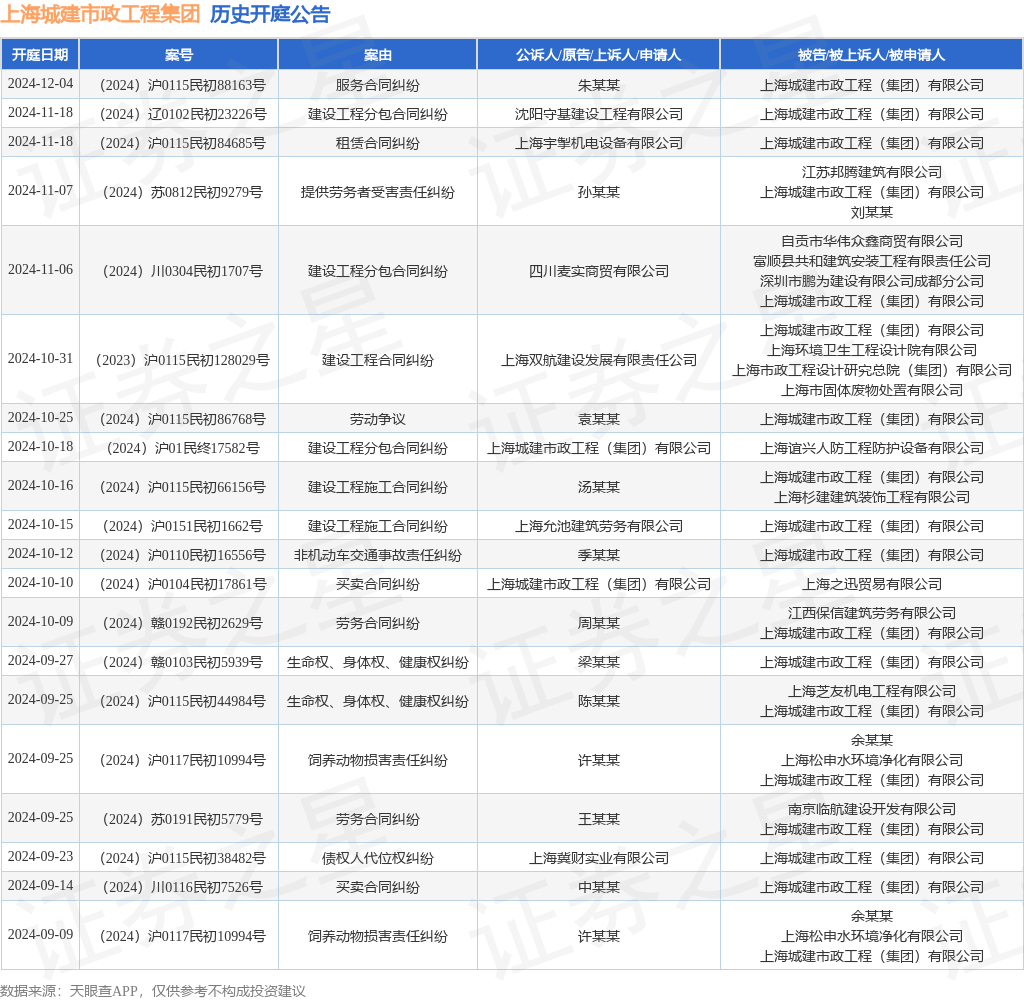Click plaintiff 袁某某
The width and height of the screenshot is (1024, 1000).
[598, 419]
